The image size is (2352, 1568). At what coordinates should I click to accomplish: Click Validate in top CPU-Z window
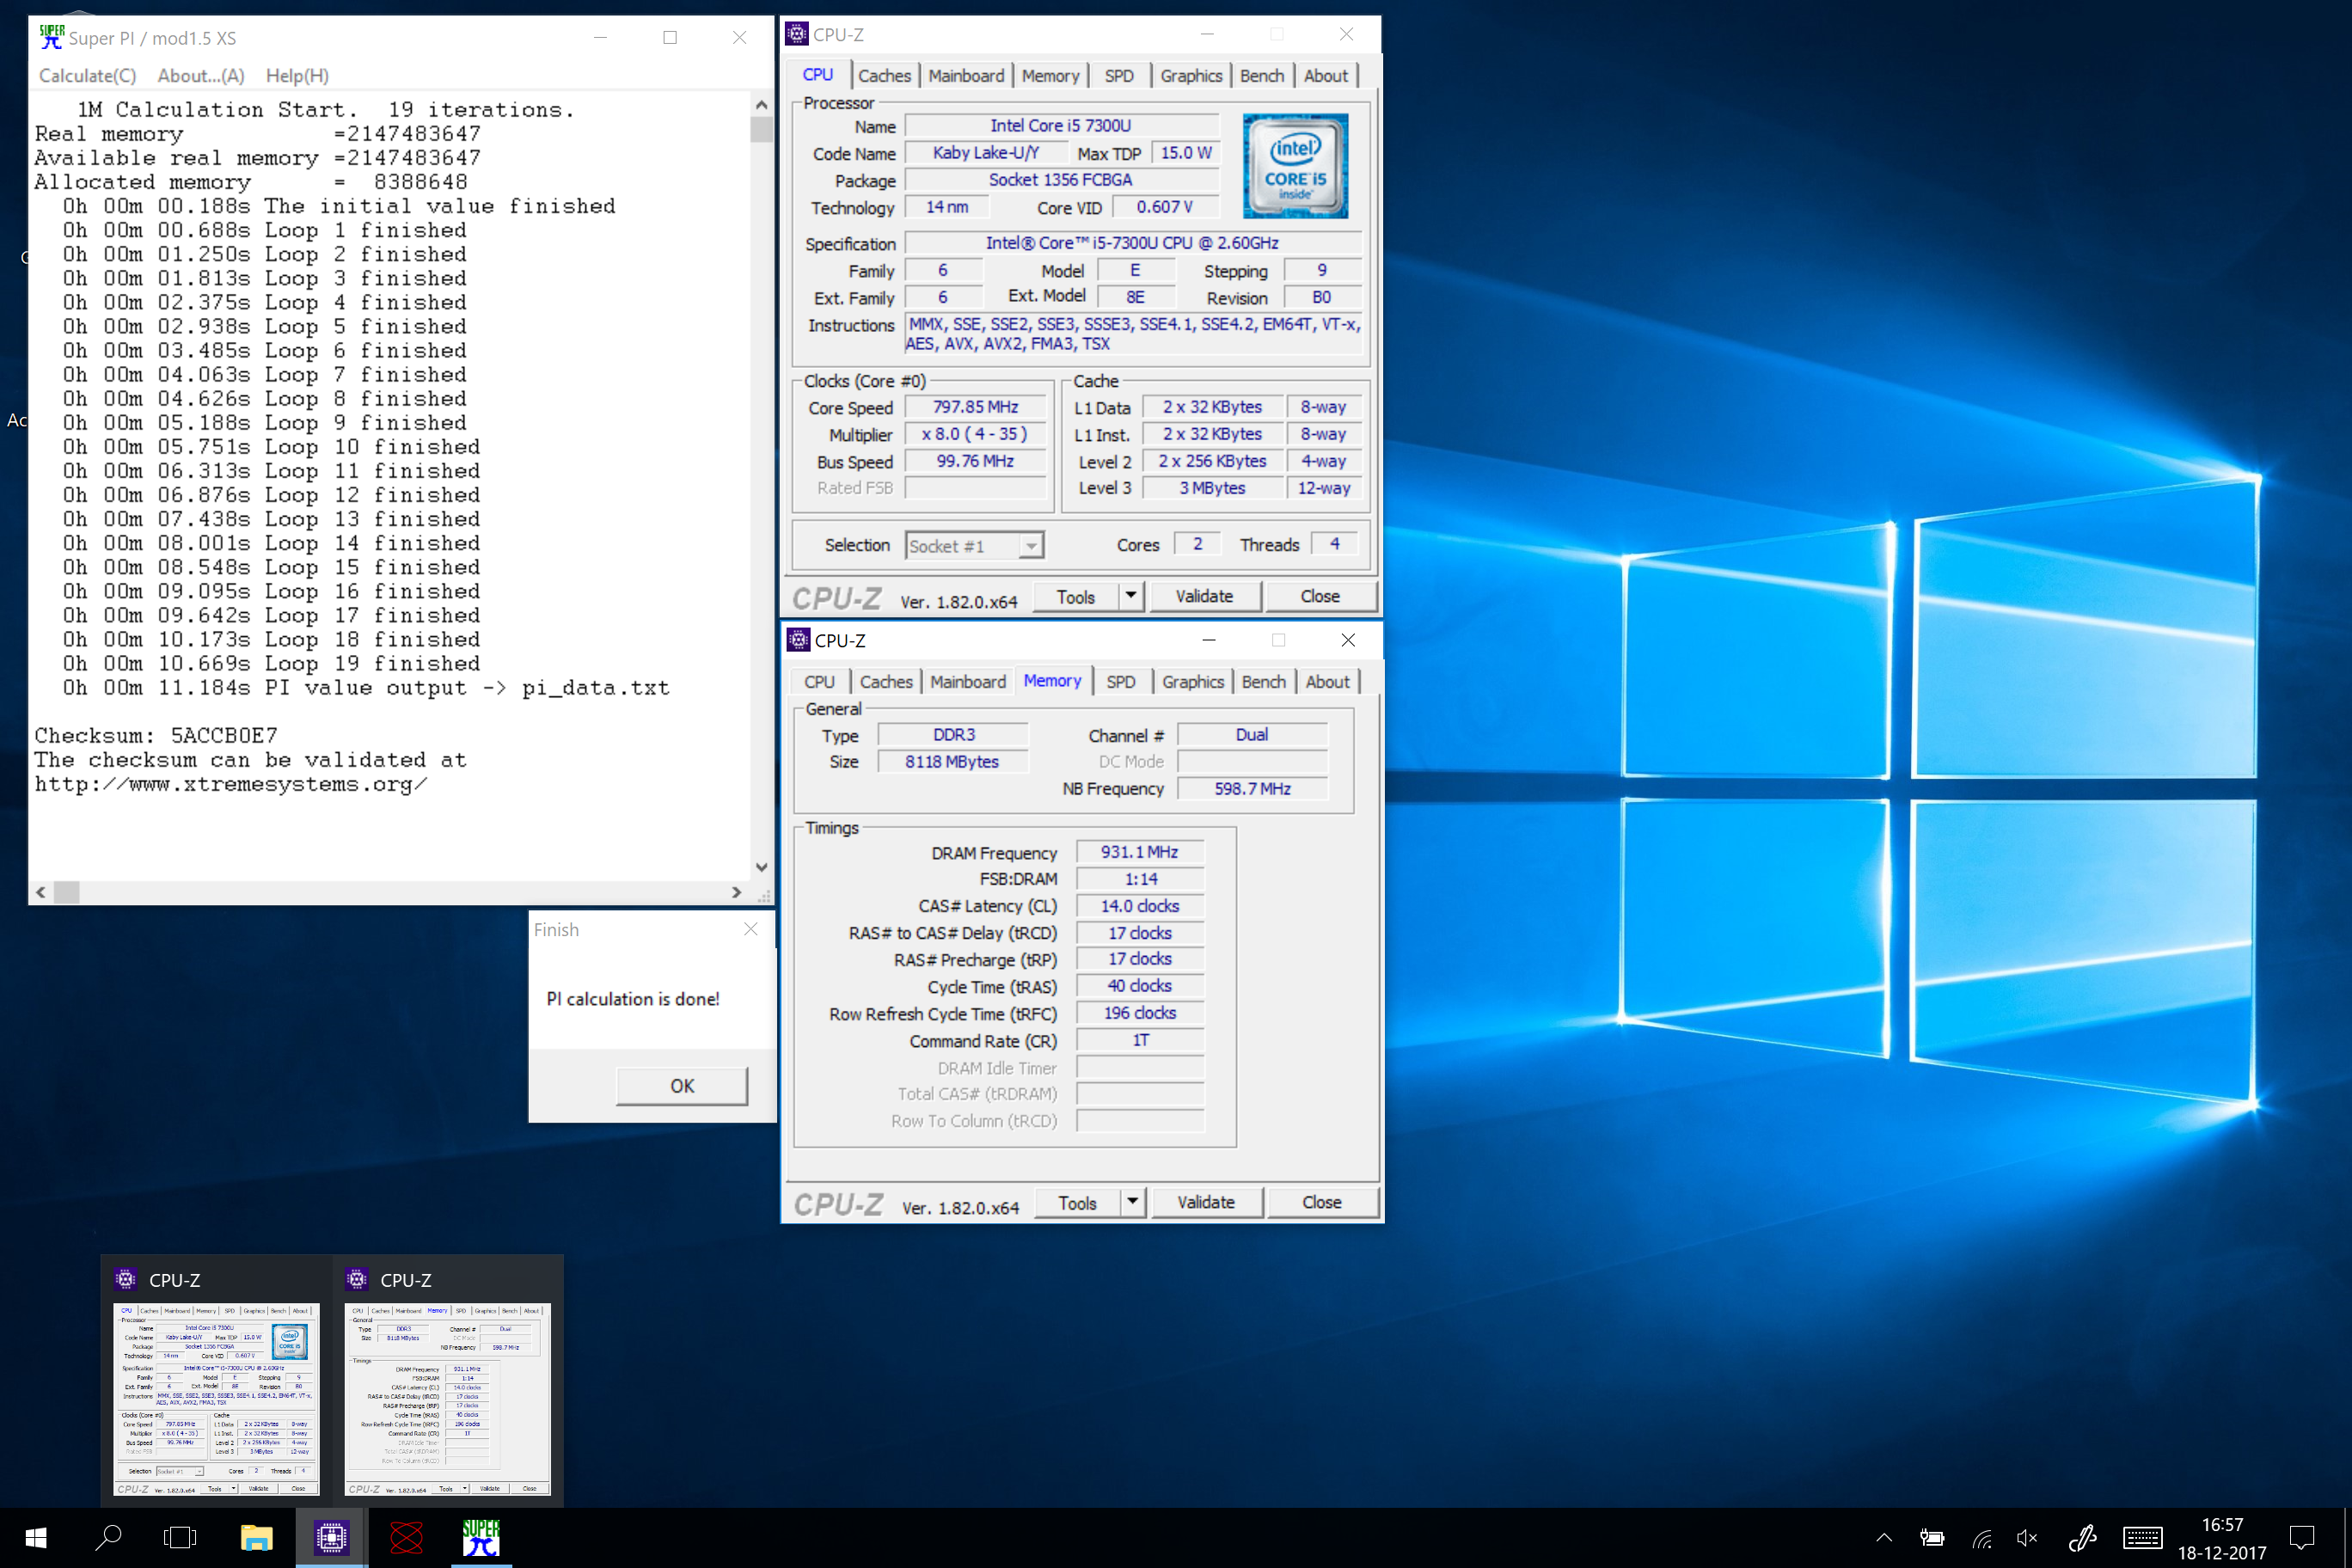coord(1204,597)
